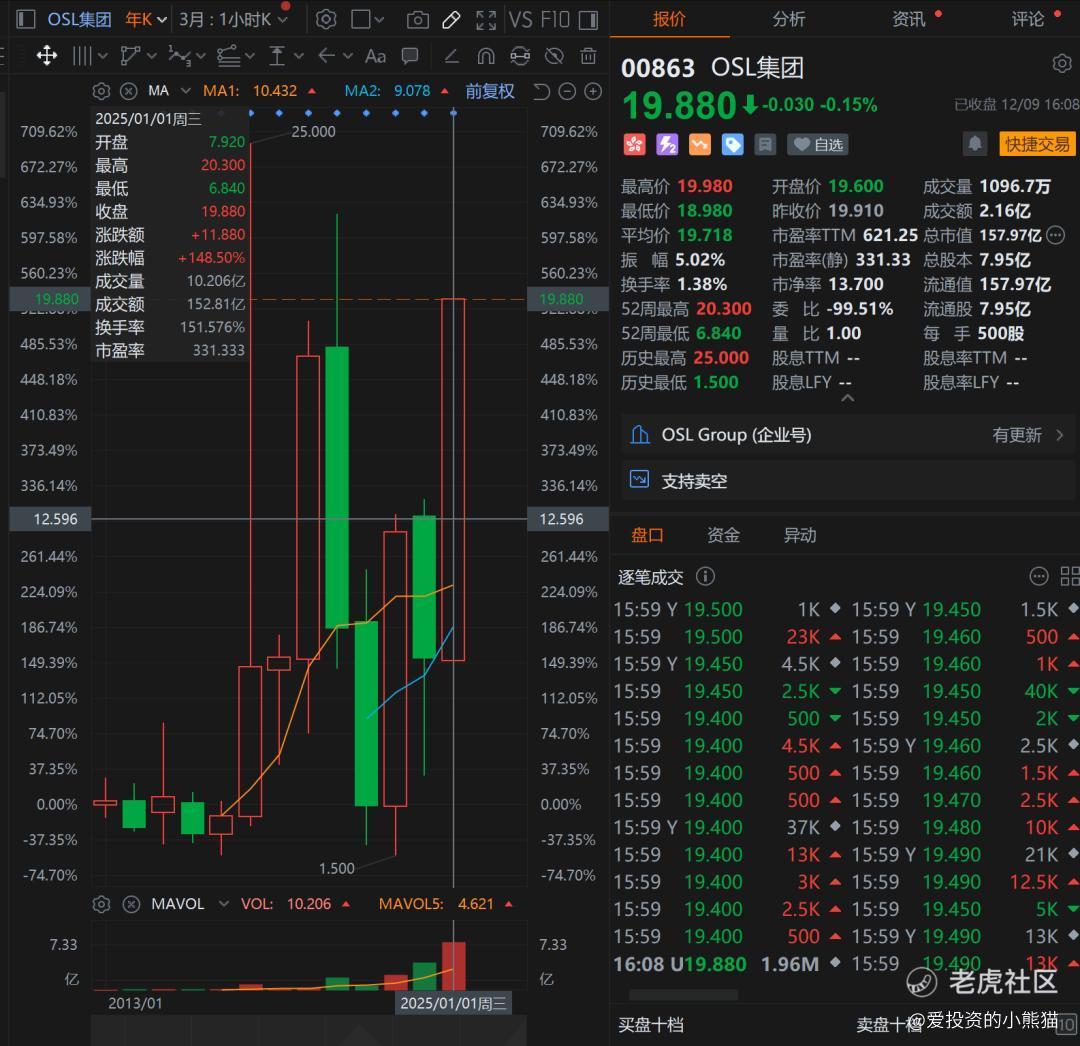This screenshot has height=1046, width=1080.
Task: Open the MA indicator dropdown
Action: pyautogui.click(x=185, y=91)
